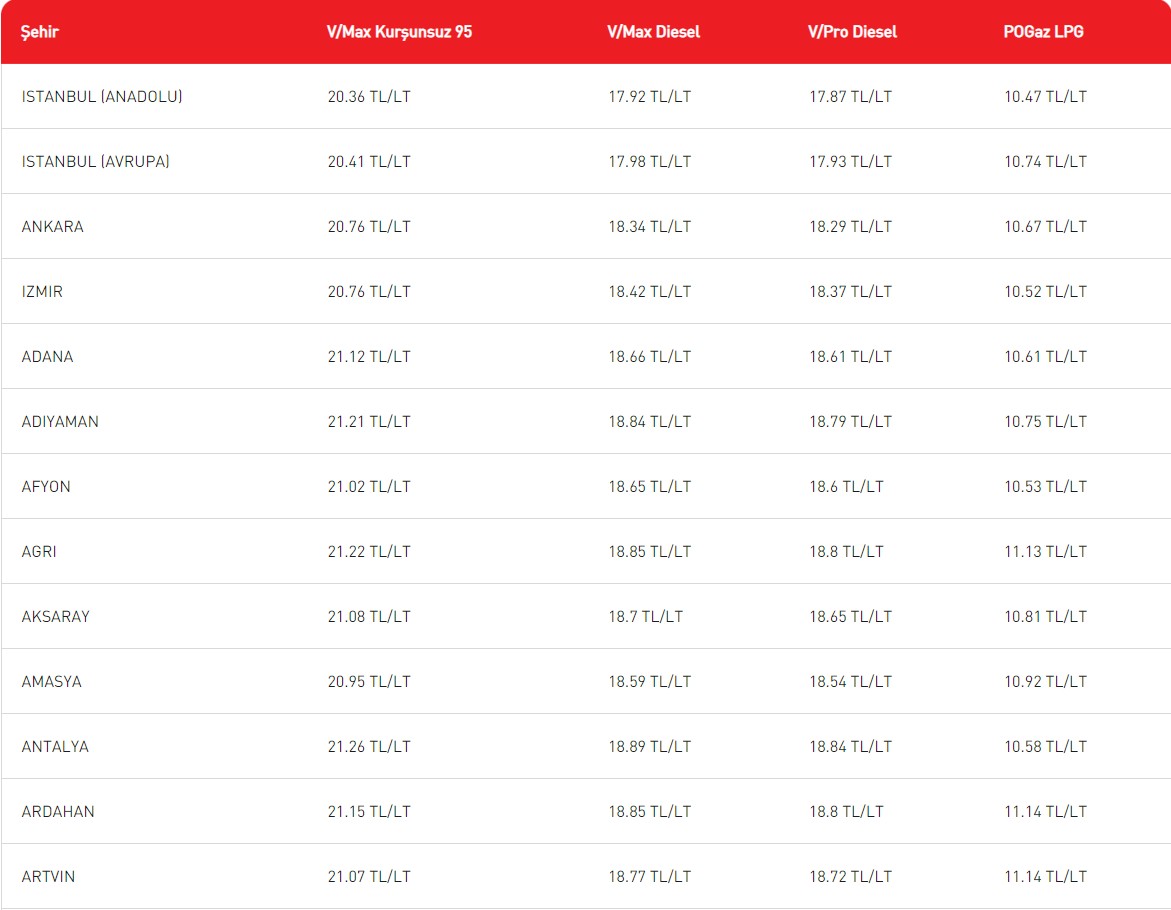Select the ISTANBUL (AVRUPA) row label
Viewport: 1171px width, 910px height.
click(x=96, y=162)
